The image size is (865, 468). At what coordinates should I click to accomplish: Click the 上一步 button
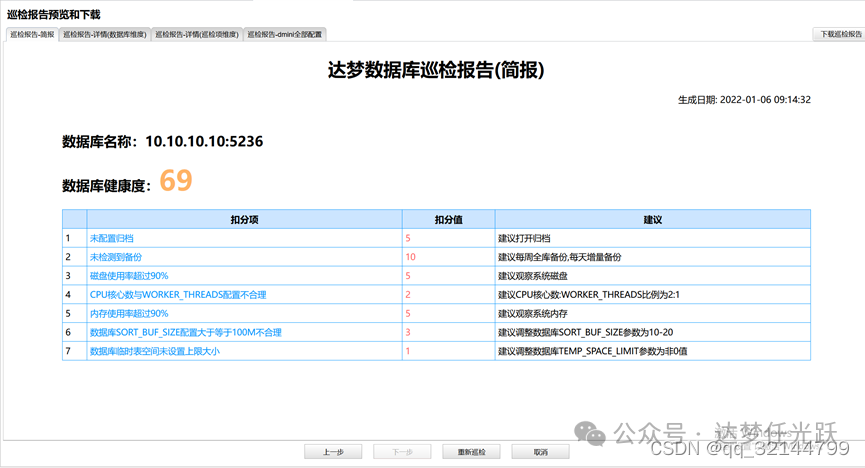333,452
